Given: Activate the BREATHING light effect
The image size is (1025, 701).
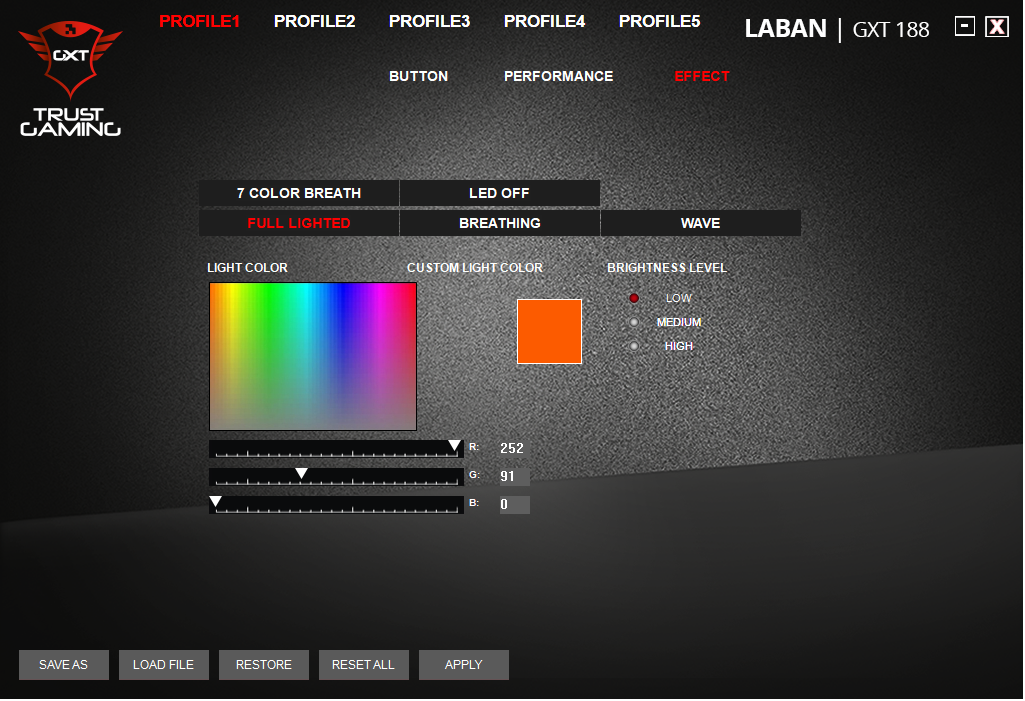Looking at the screenshot, I should coord(499,223).
